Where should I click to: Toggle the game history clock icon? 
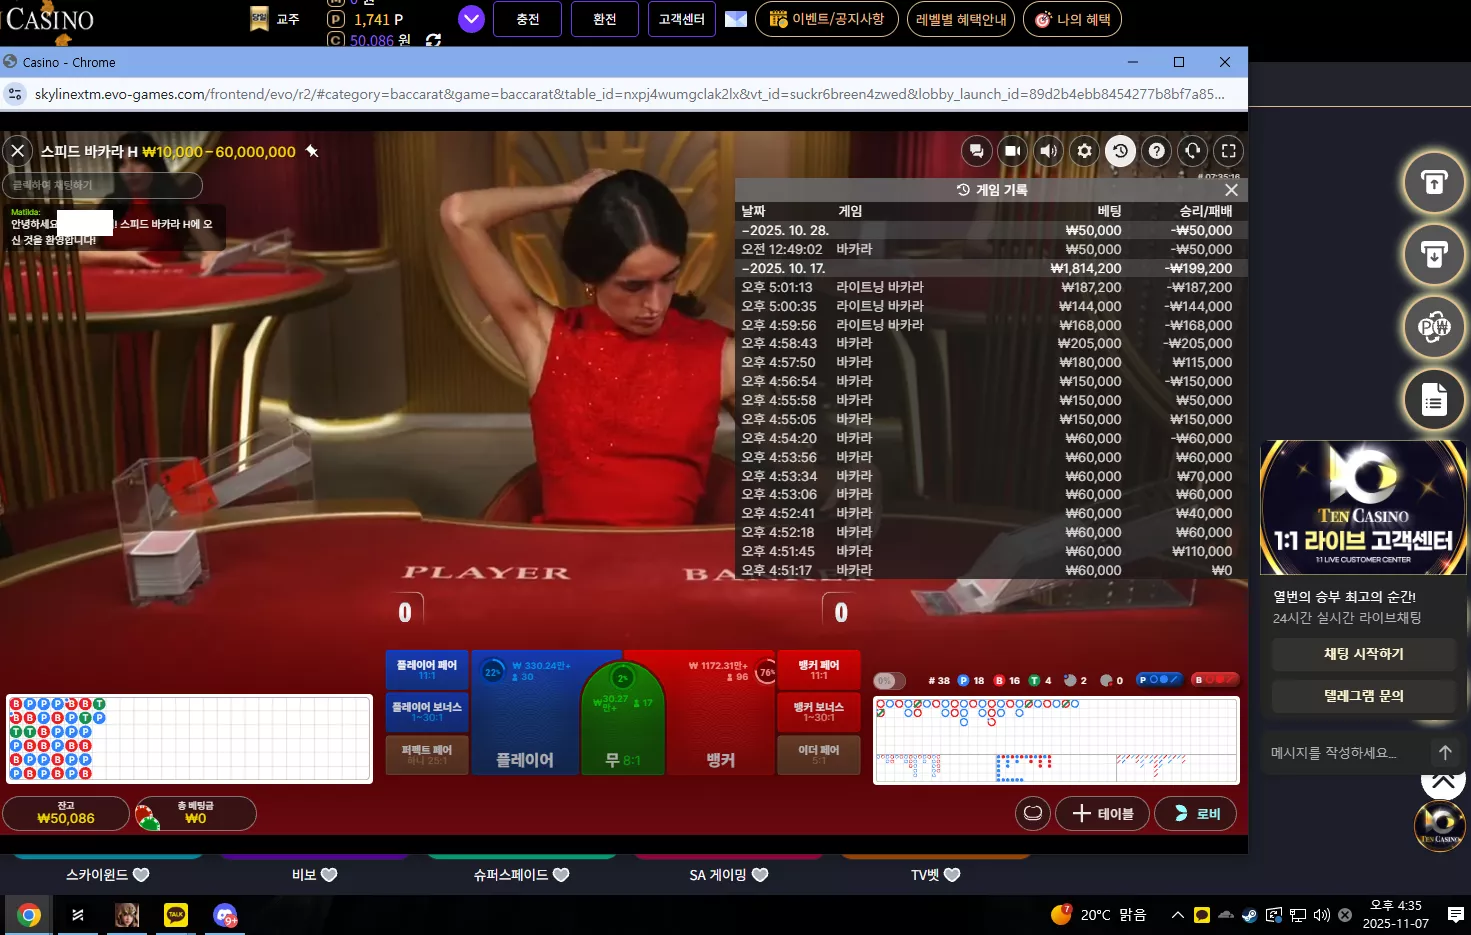point(1120,151)
